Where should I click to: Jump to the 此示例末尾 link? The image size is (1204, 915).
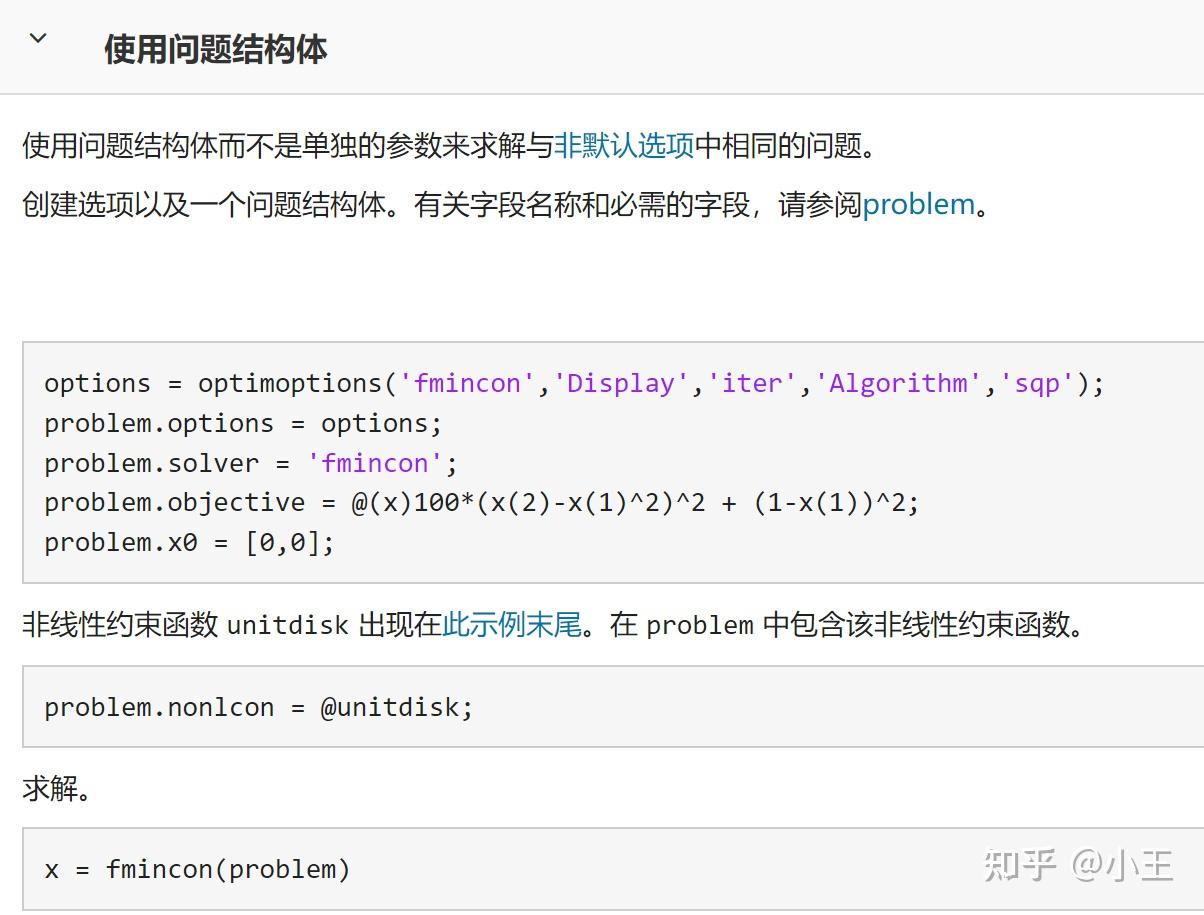click(511, 625)
